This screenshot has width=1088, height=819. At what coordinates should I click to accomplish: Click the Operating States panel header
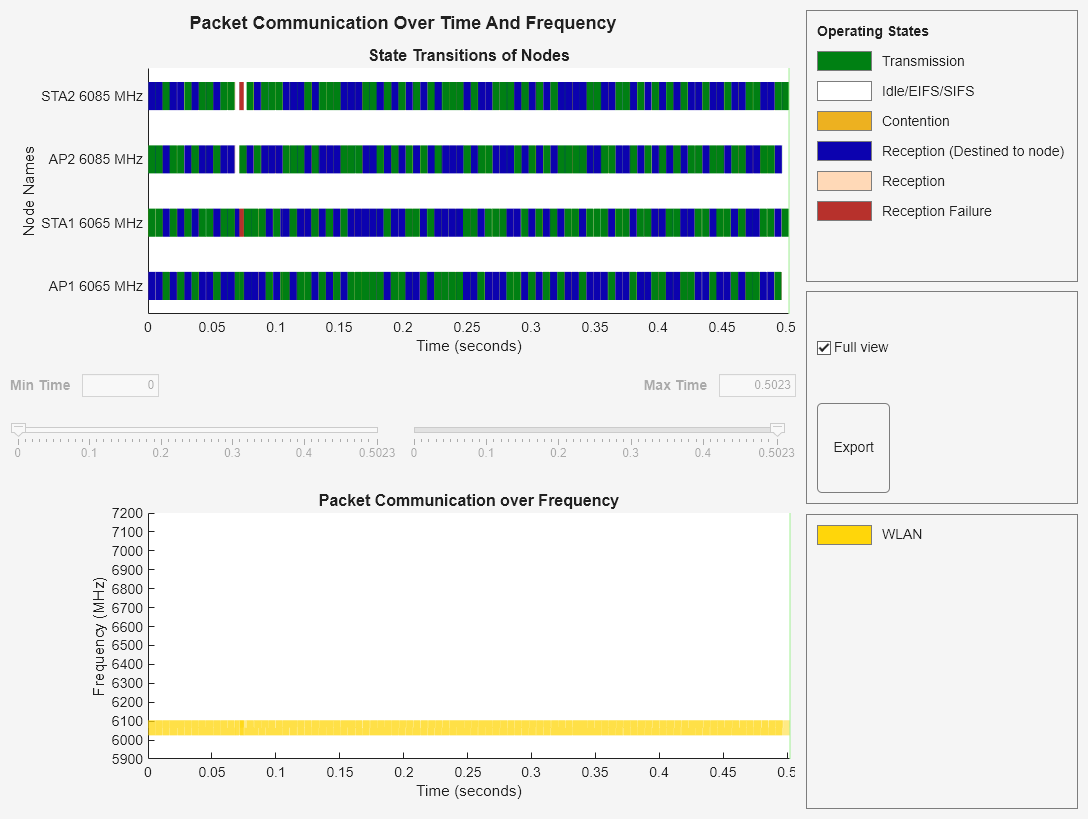(x=869, y=31)
